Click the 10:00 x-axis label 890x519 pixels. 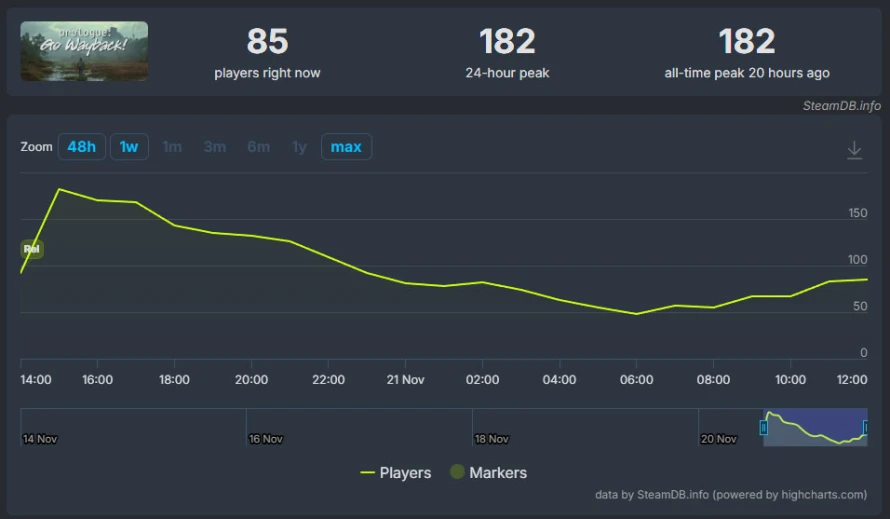click(790, 379)
